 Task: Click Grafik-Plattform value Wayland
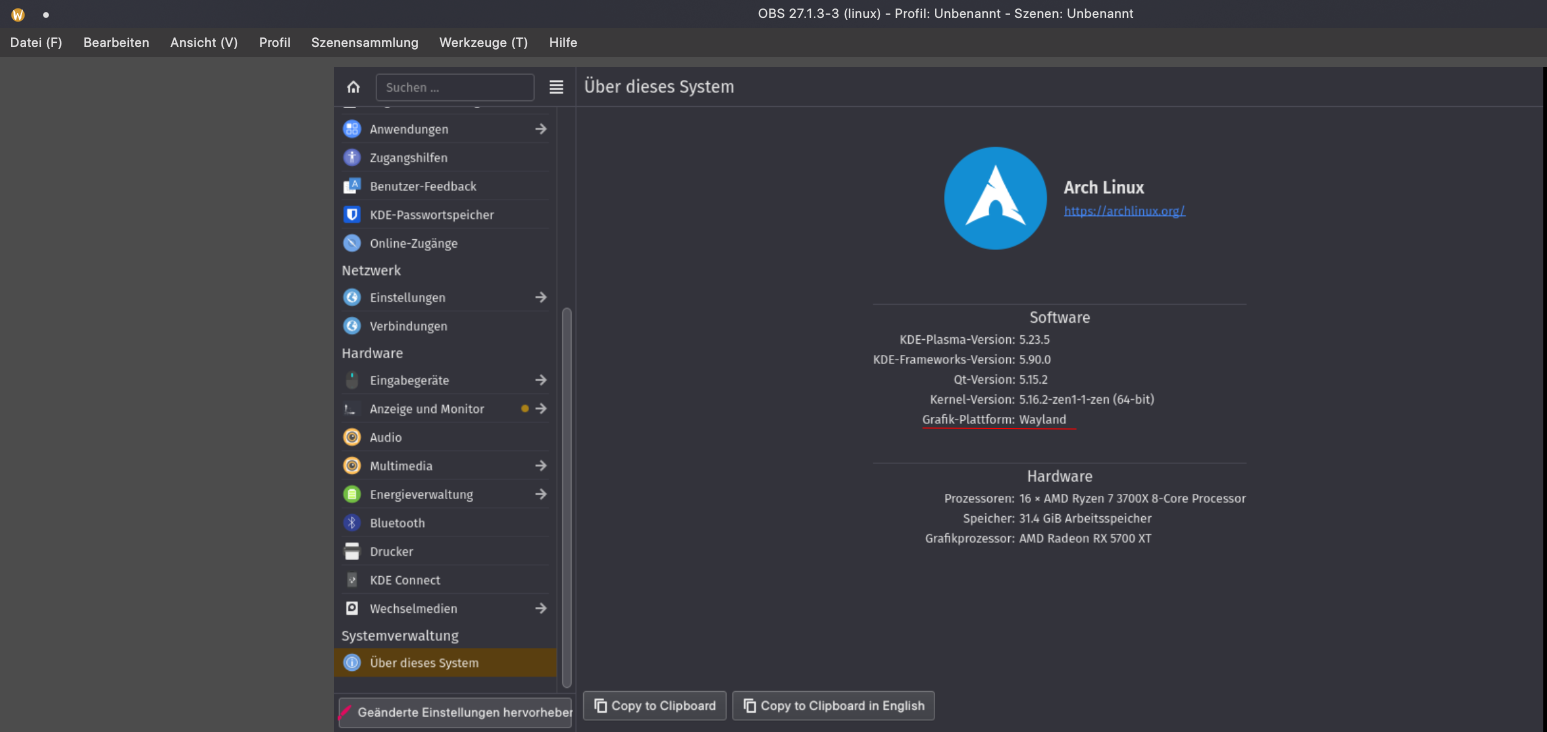point(1043,419)
